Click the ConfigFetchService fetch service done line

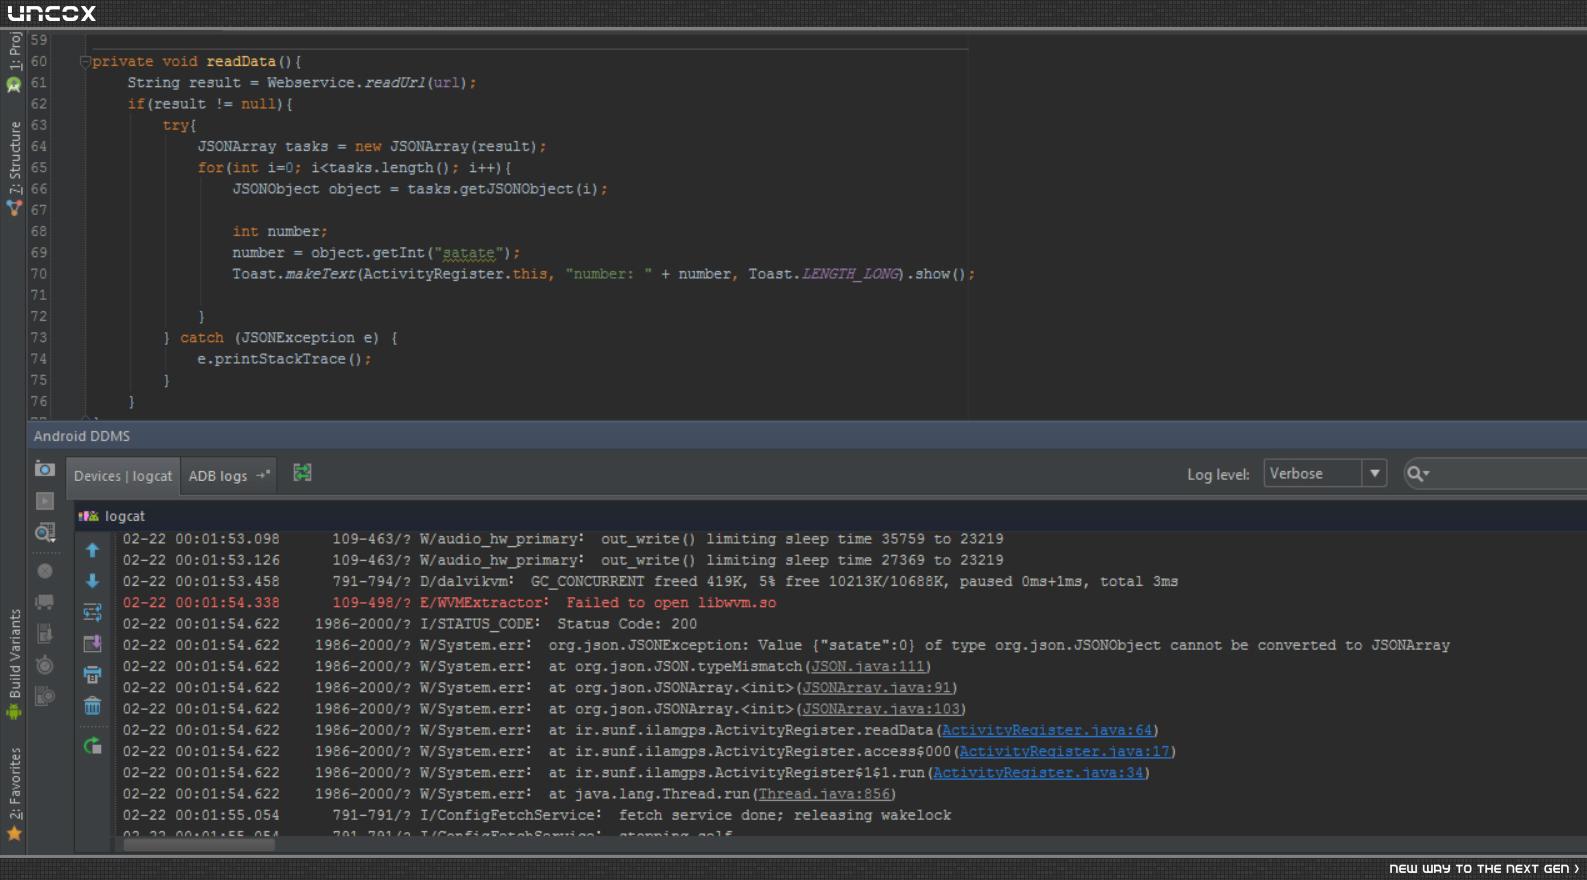coord(537,815)
